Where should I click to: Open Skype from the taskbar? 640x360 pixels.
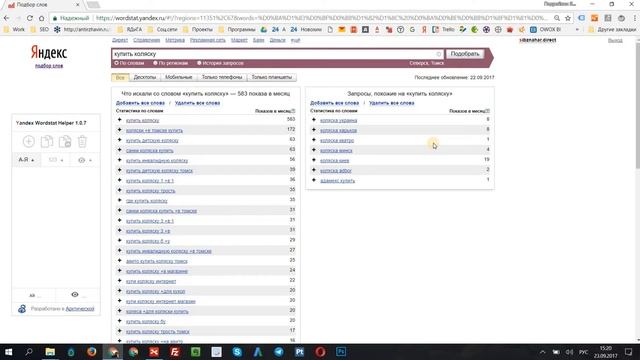pos(237,351)
